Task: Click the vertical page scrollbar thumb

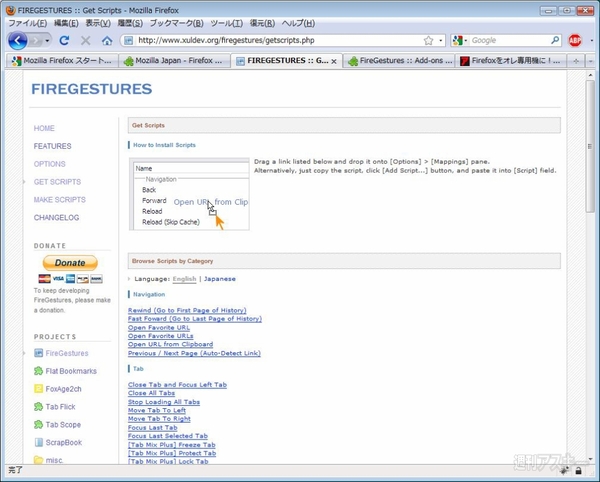Action: pyautogui.click(x=590, y=147)
